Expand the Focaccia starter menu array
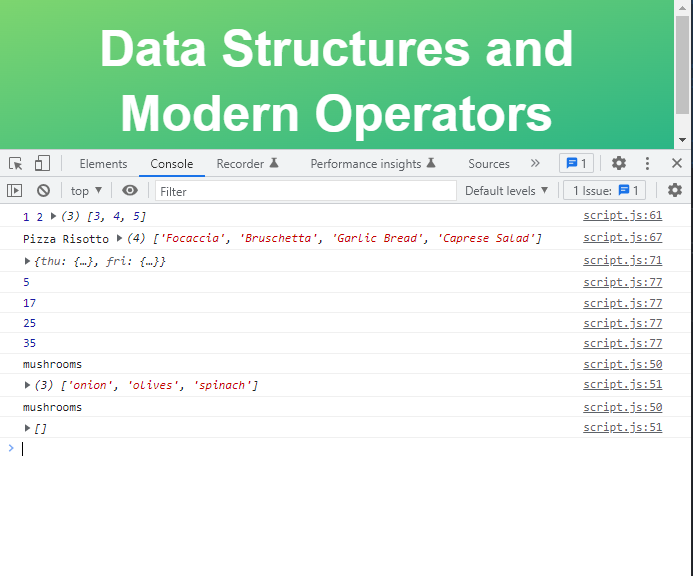The image size is (693, 576). click(119, 238)
